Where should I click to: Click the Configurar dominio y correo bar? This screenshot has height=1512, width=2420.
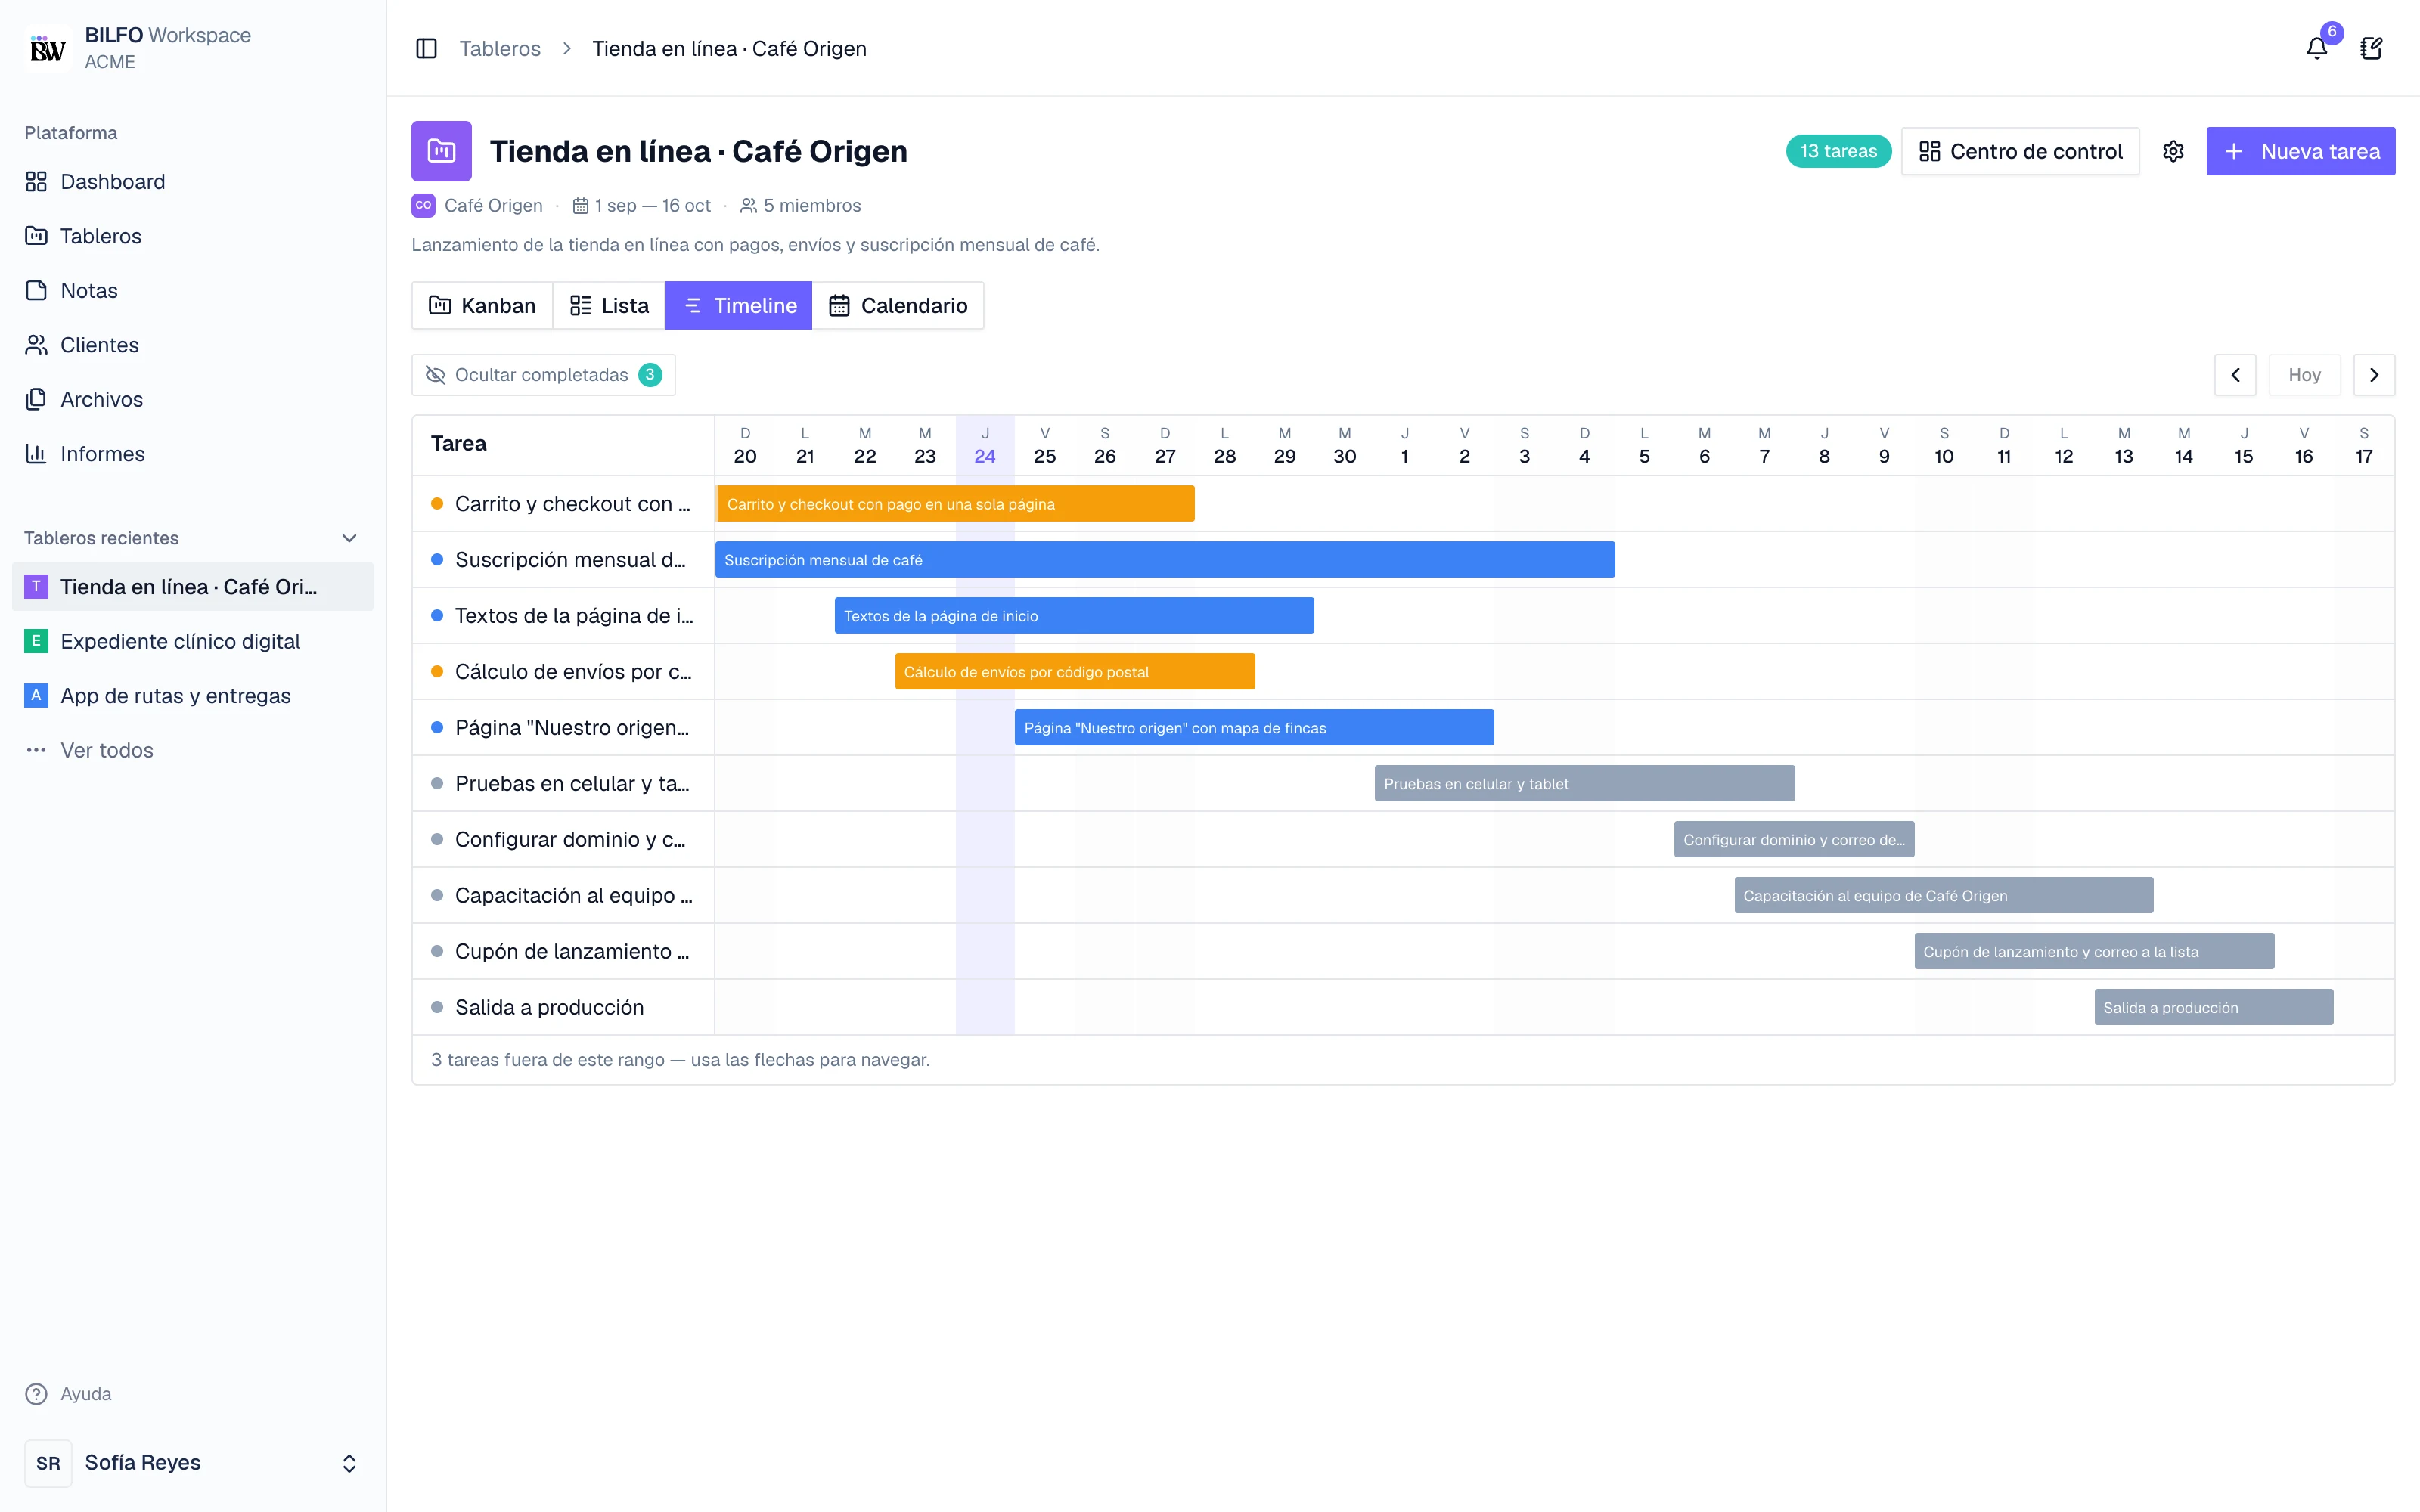click(1794, 839)
